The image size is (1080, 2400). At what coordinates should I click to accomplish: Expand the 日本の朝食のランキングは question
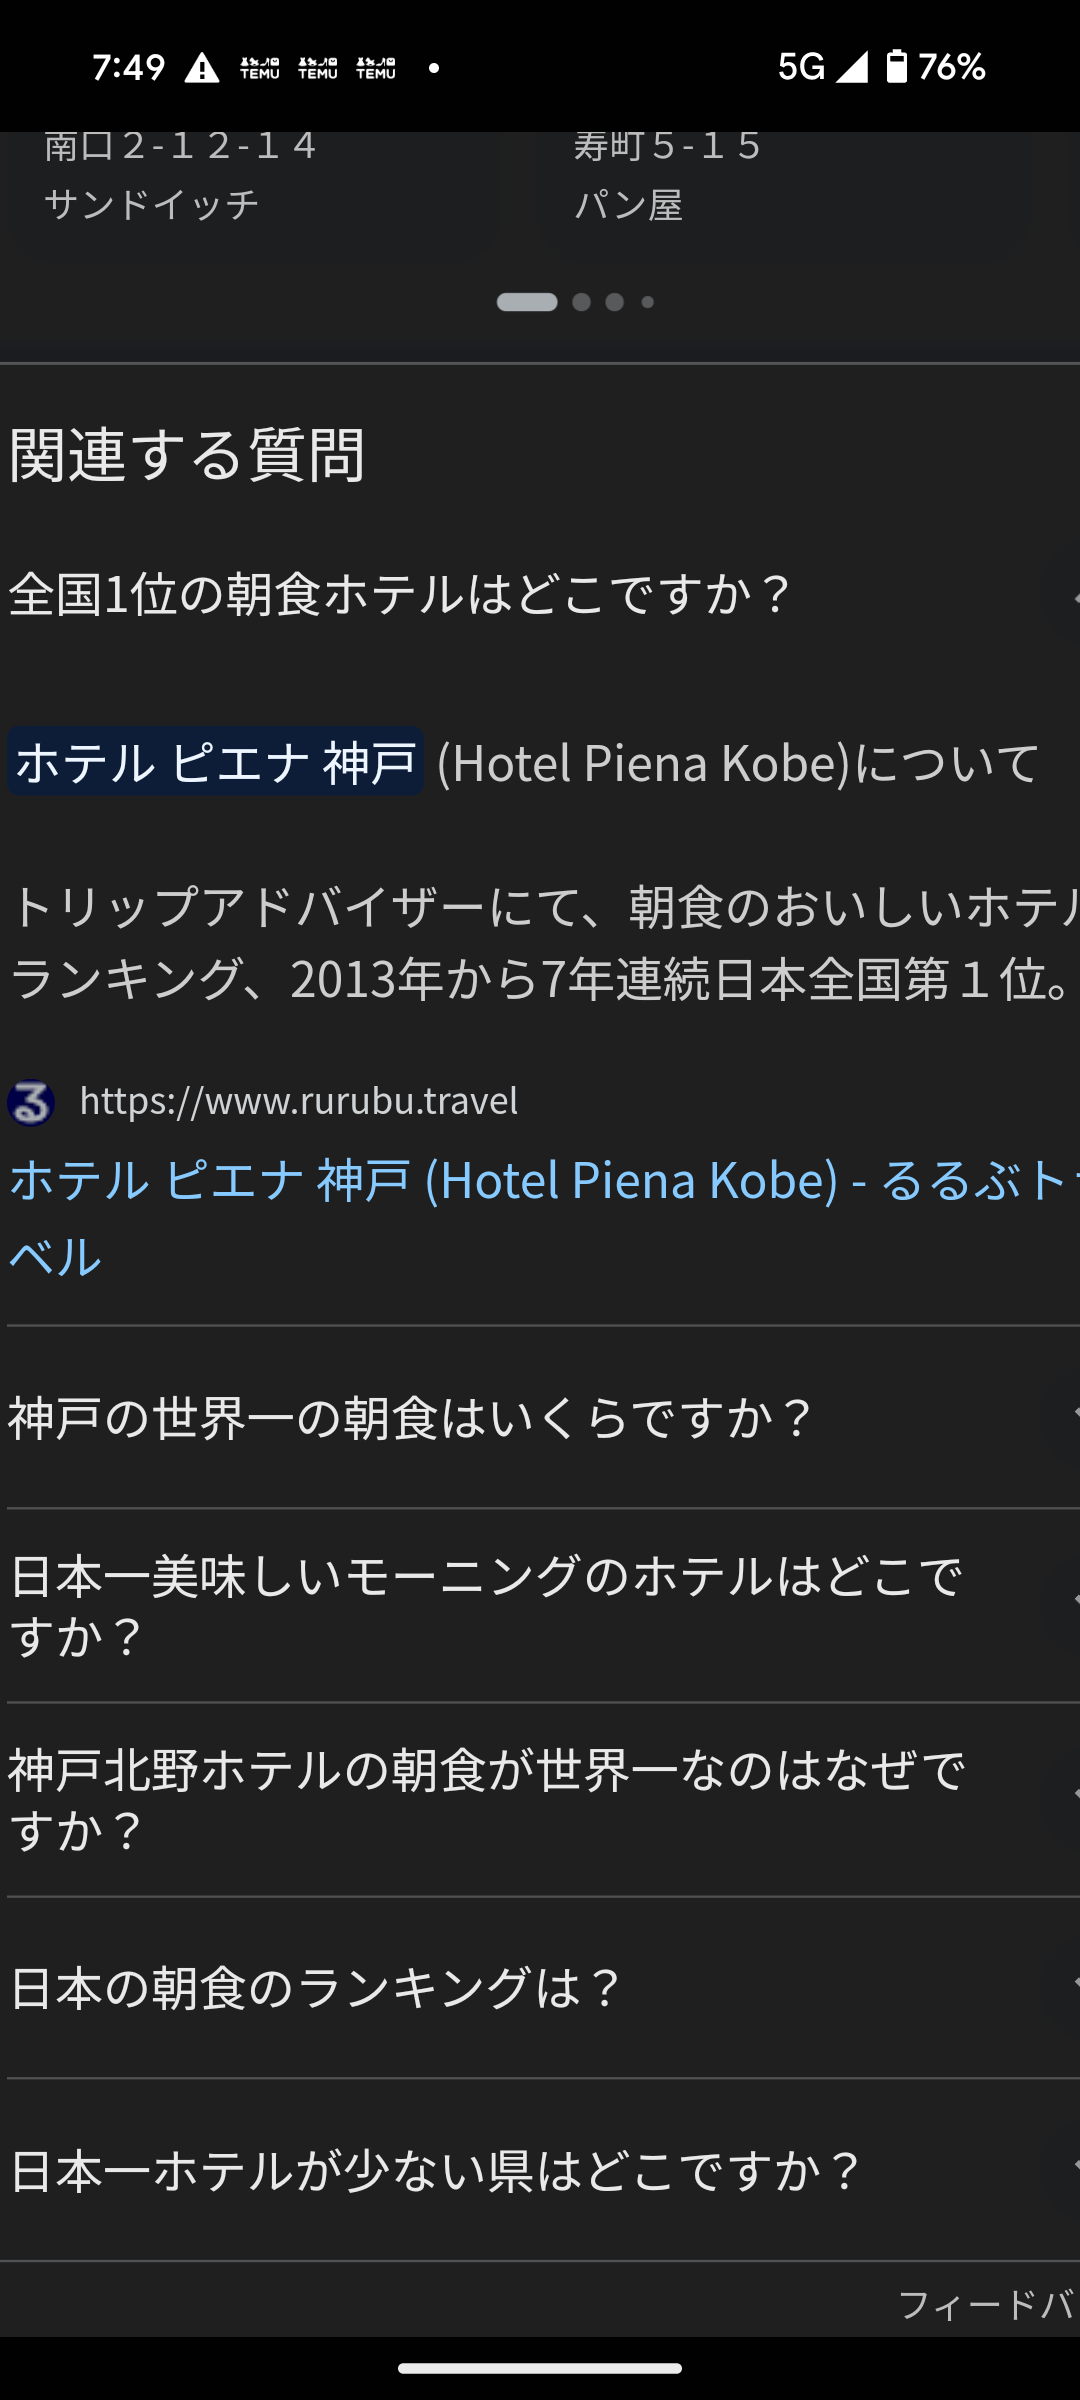pos(1066,1986)
